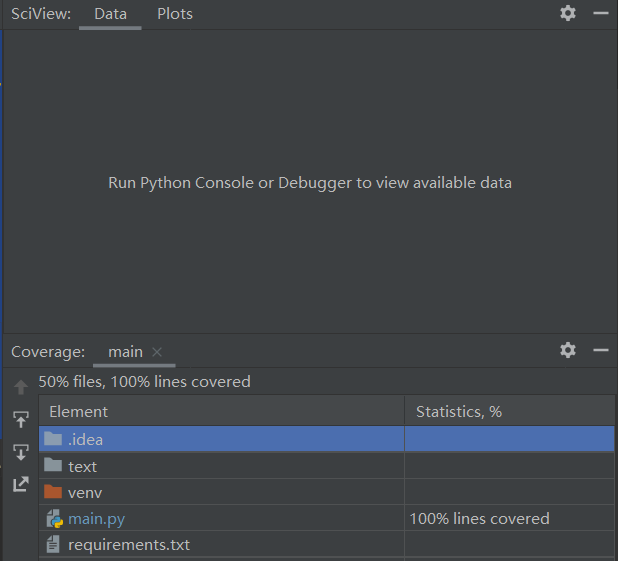The height and width of the screenshot is (561, 618).
Task: Open the SciView settings gear
Action: coord(568,13)
